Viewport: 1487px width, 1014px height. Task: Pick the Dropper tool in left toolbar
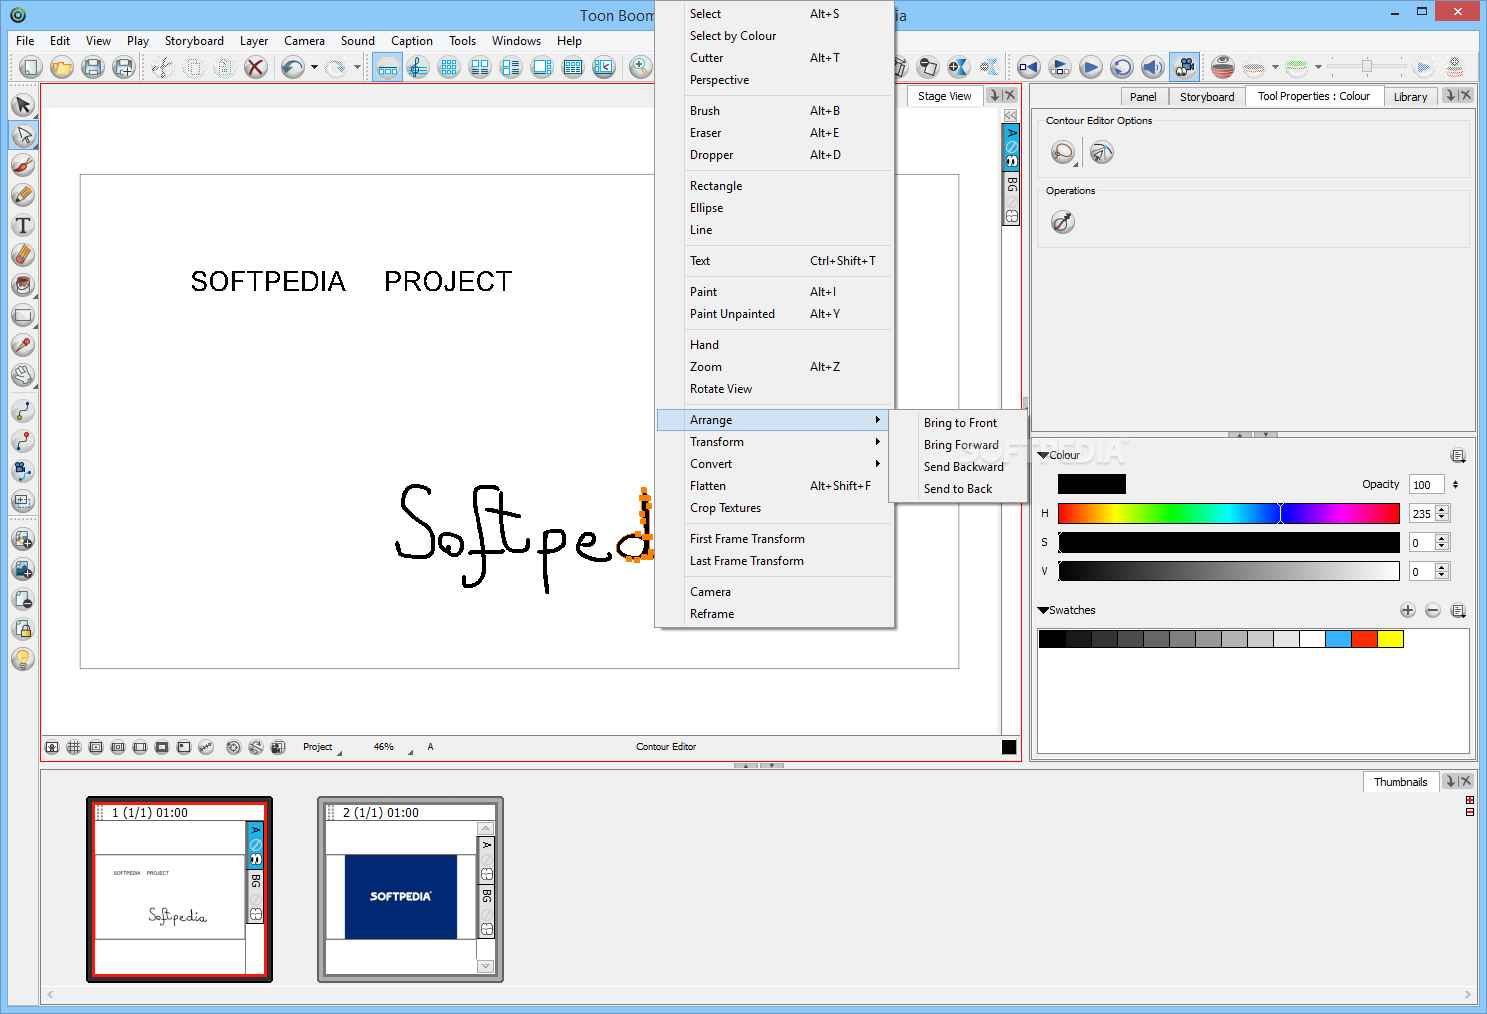coord(22,345)
